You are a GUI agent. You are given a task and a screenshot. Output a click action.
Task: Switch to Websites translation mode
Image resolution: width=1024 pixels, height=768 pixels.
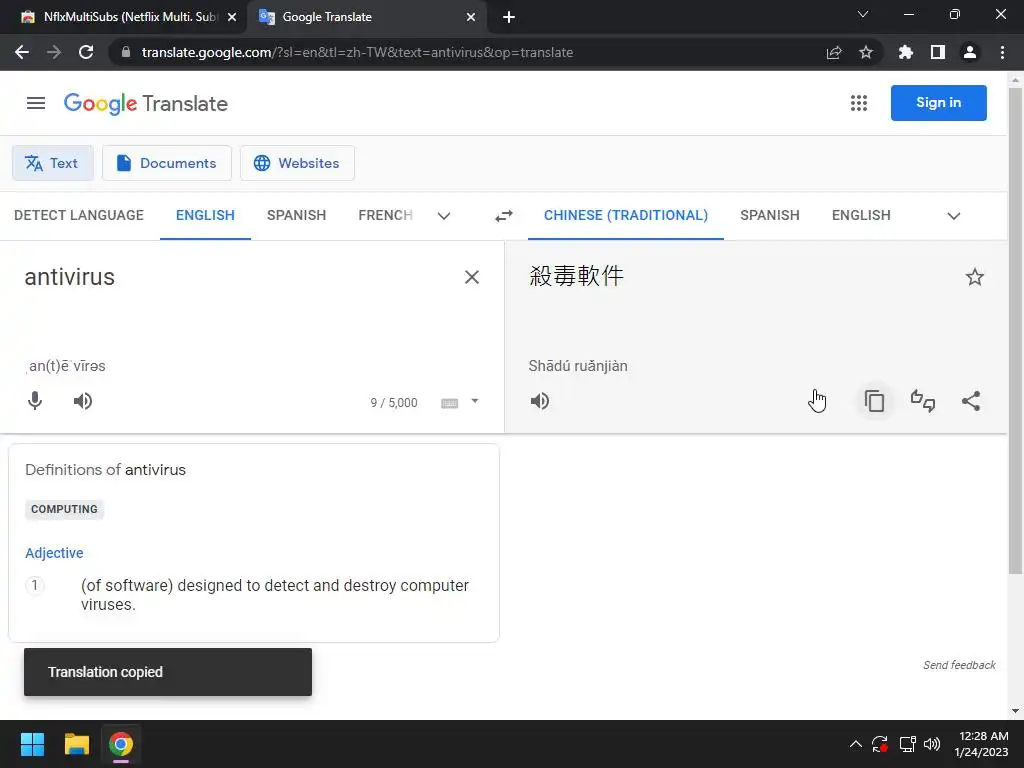[x=297, y=163]
